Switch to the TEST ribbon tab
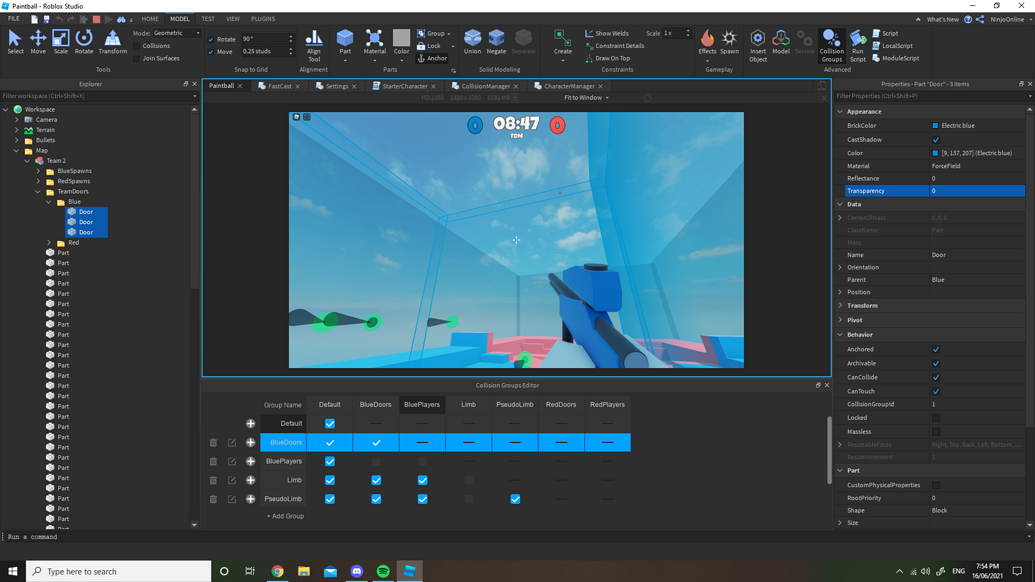1035x582 pixels. coord(207,18)
